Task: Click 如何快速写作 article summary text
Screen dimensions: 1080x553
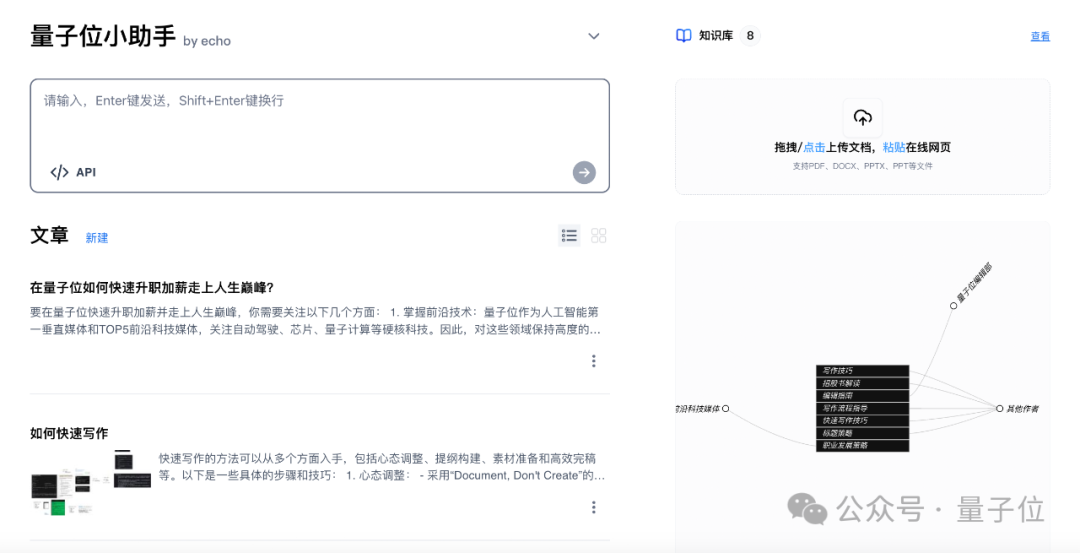Action: (x=382, y=467)
